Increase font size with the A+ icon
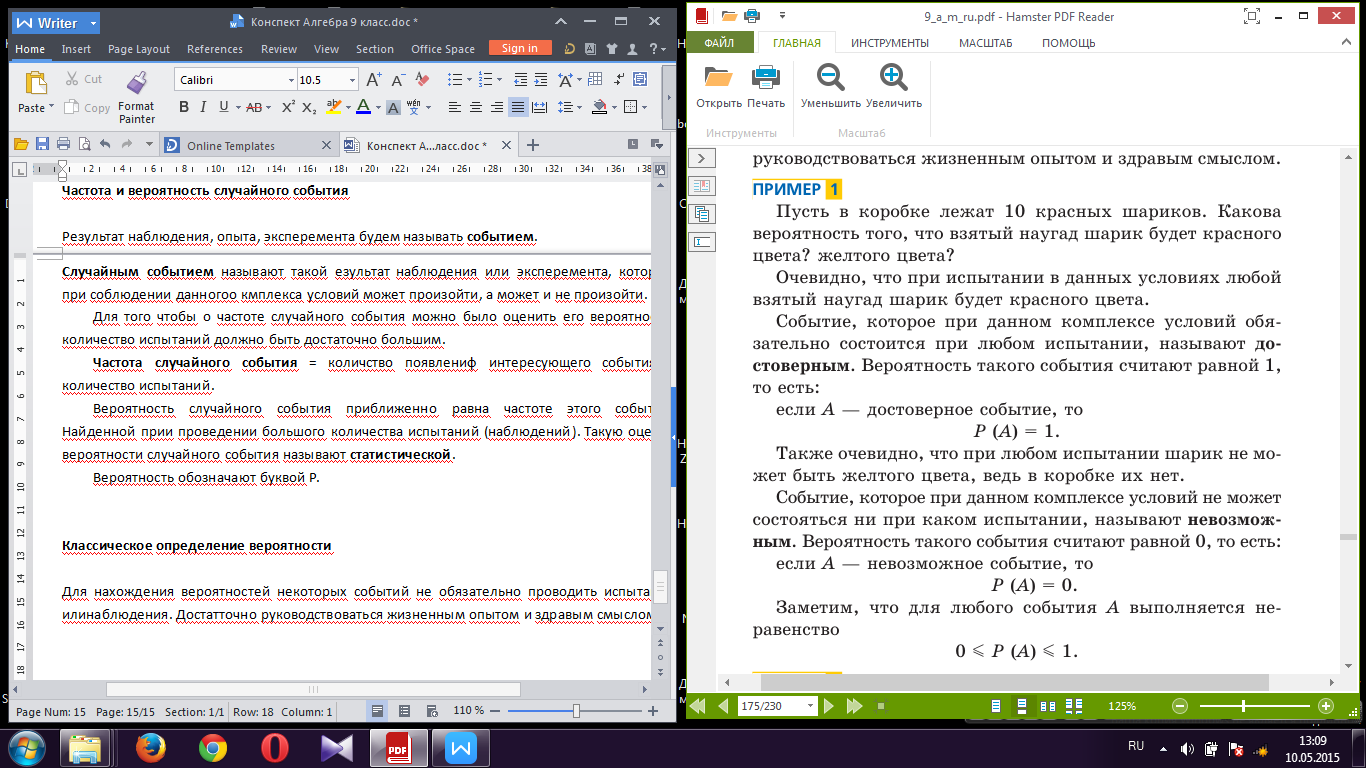The width and height of the screenshot is (1366, 768). tap(374, 80)
